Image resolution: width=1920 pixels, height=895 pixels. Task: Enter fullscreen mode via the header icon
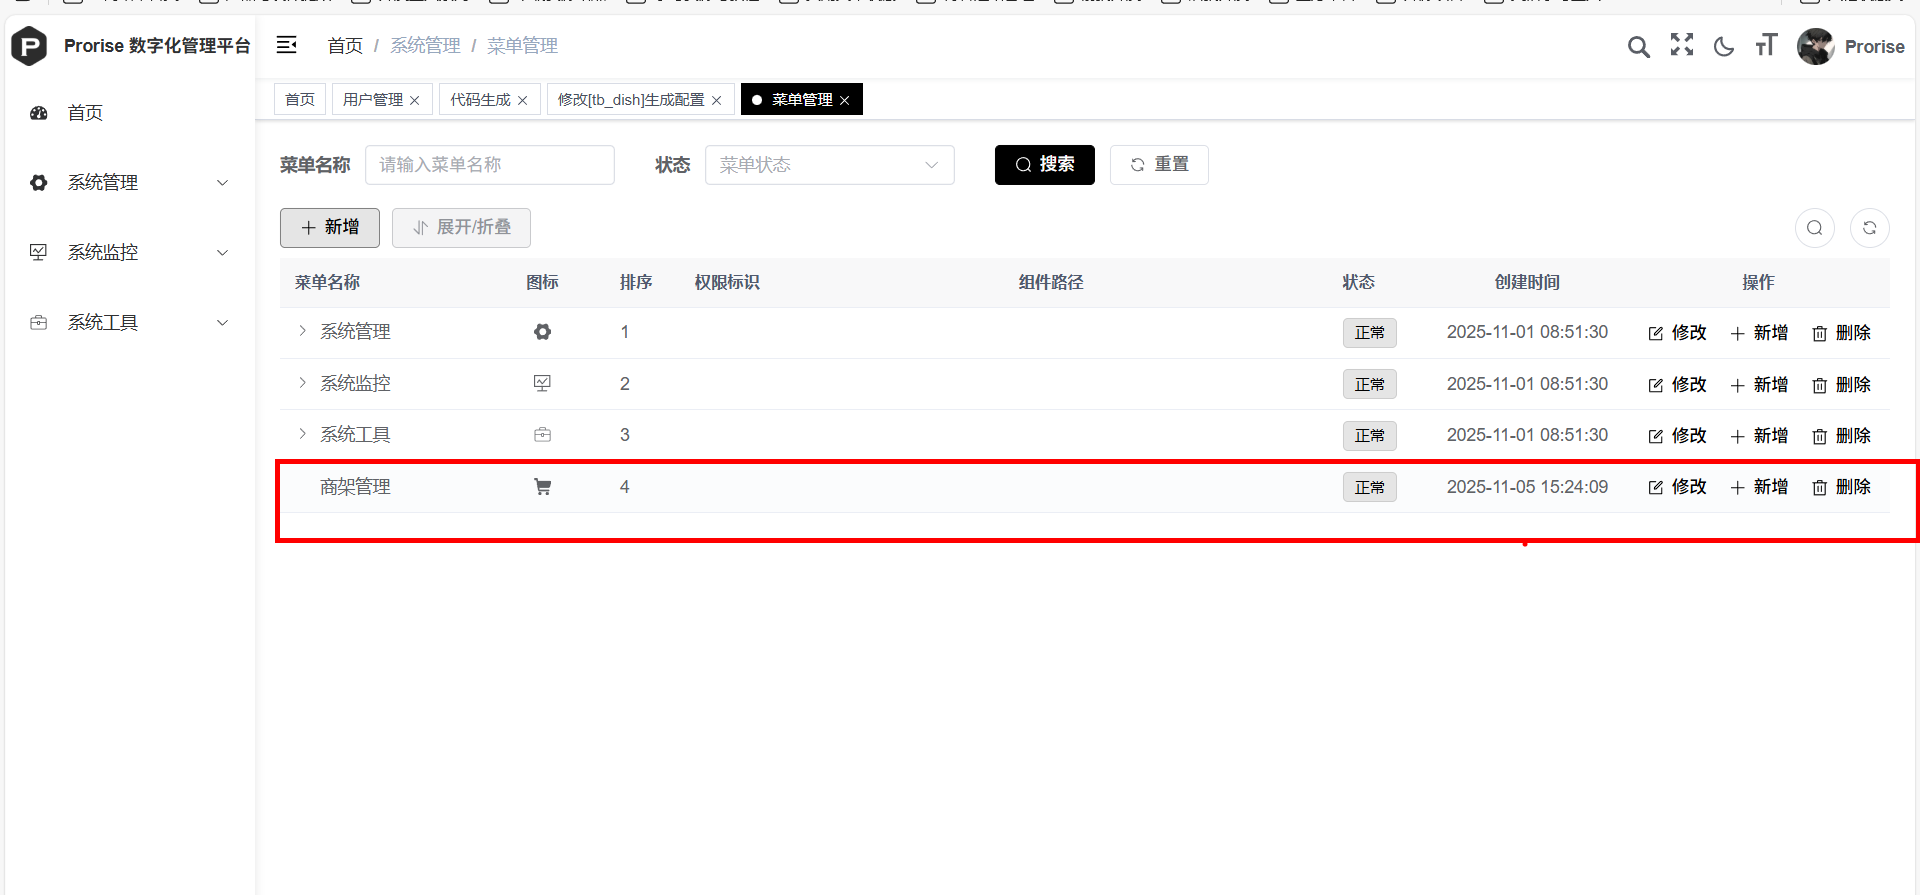click(x=1681, y=45)
